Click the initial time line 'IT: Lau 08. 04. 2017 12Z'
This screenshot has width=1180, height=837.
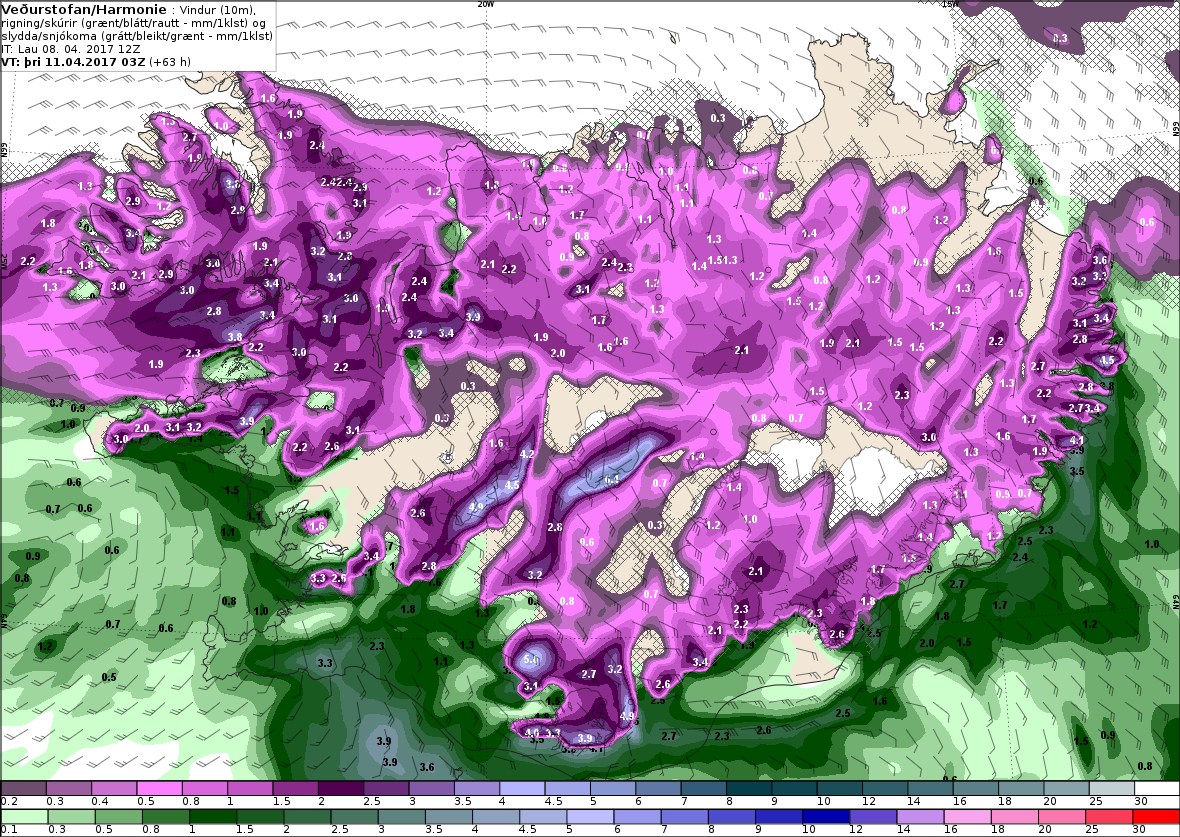click(71, 48)
